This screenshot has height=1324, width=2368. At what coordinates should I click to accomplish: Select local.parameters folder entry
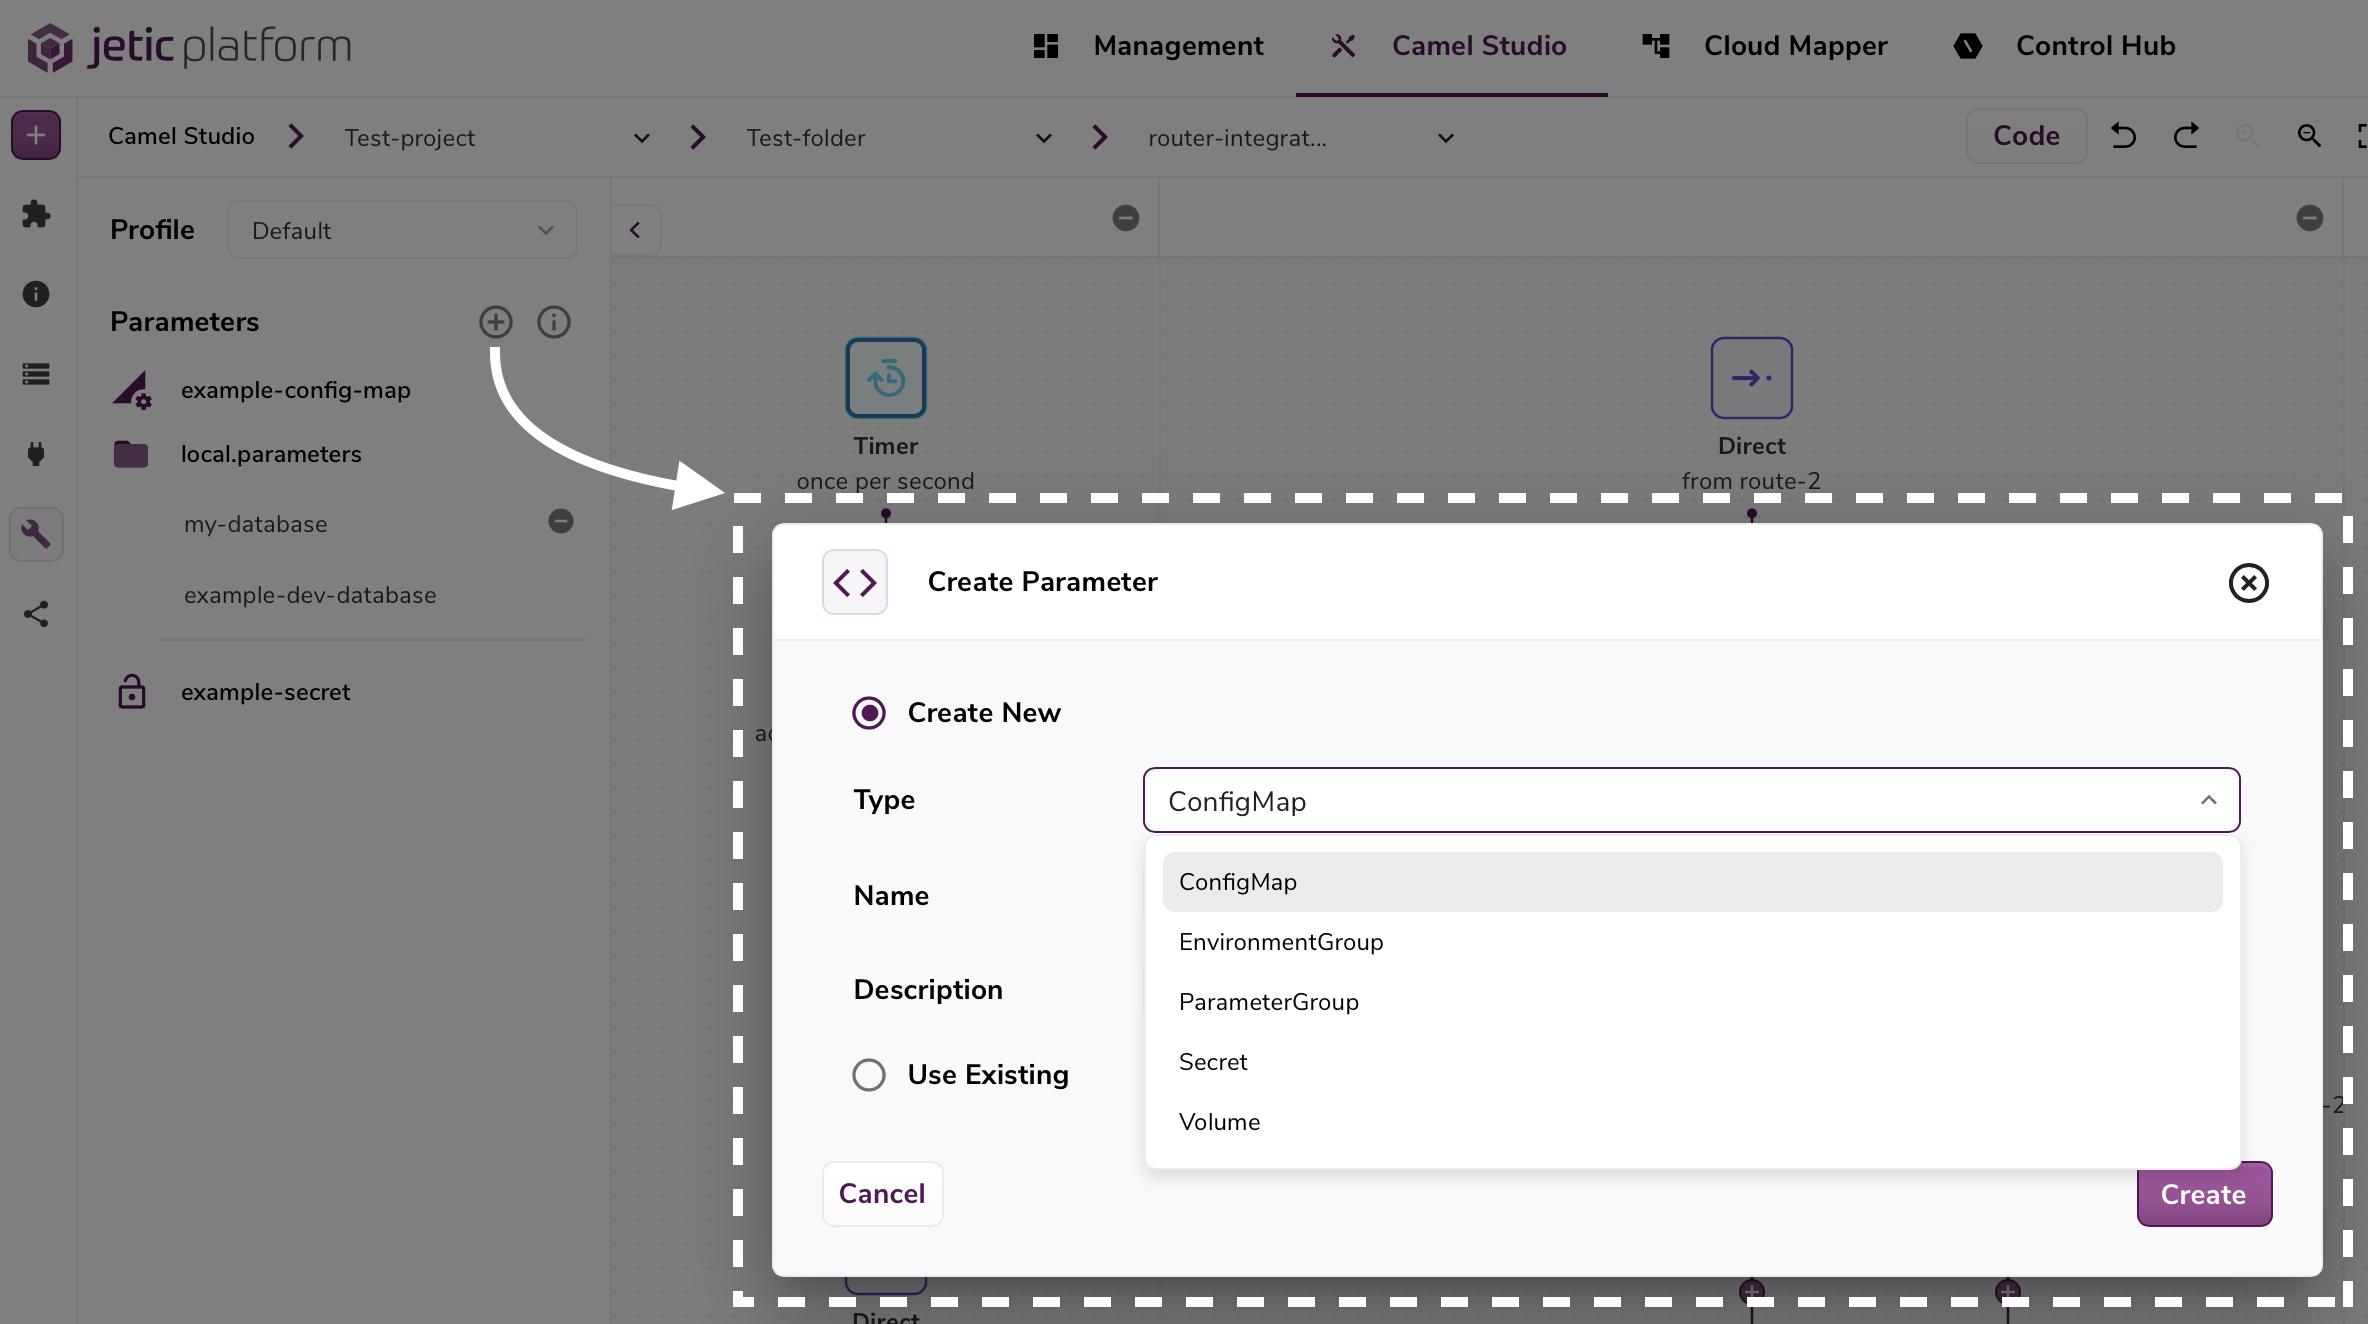point(271,454)
